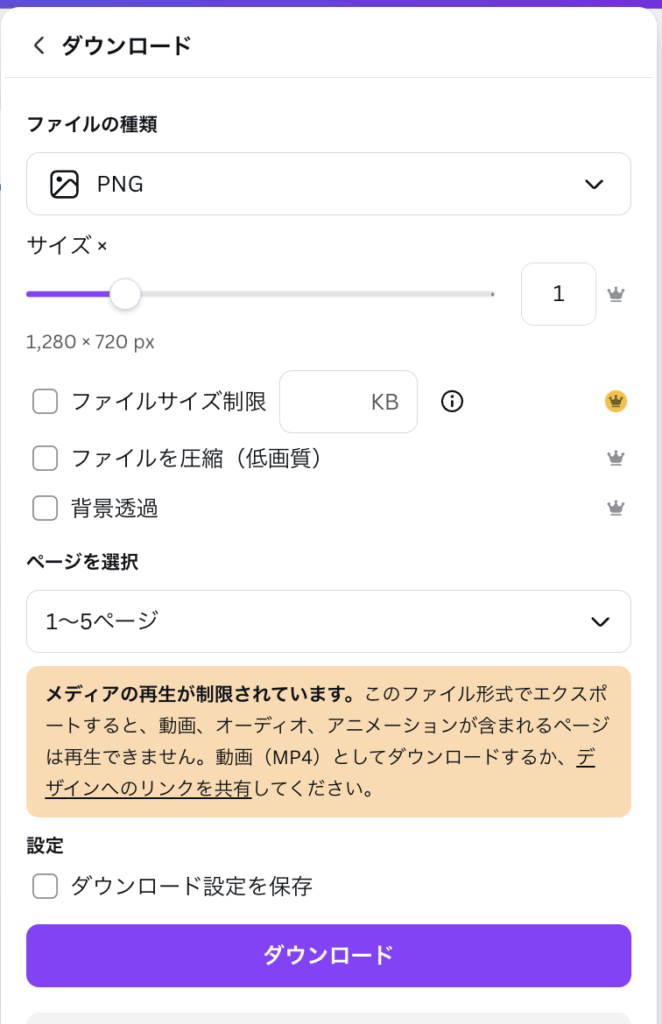Toggle the 背景透過 checkbox
The height and width of the screenshot is (1024, 662).
coord(45,508)
